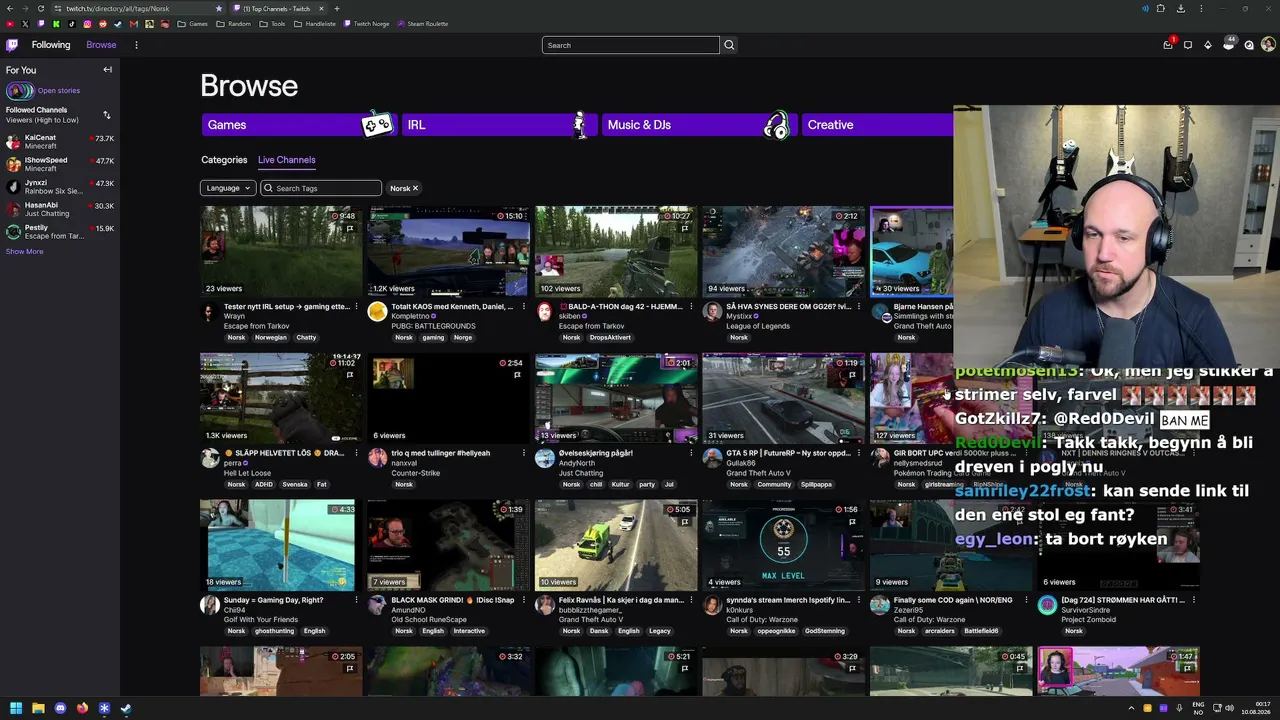
Task: Open Komplettno's PUBG stream thumbnail
Action: tap(448, 252)
